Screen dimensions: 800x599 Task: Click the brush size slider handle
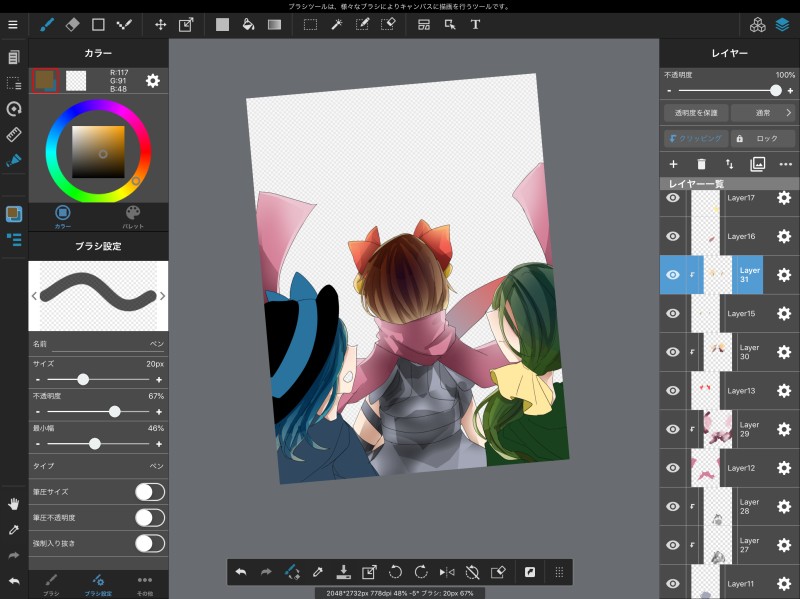click(x=83, y=380)
